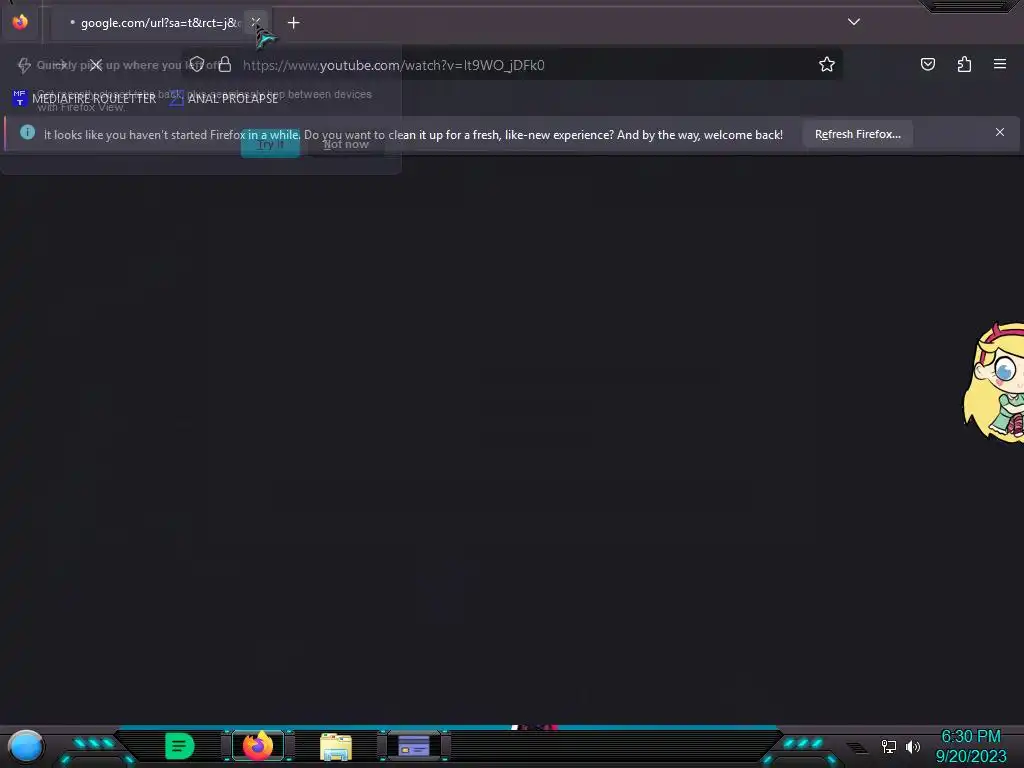1024x768 pixels.
Task: Click the info icon in notification bar
Action: pos(27,132)
